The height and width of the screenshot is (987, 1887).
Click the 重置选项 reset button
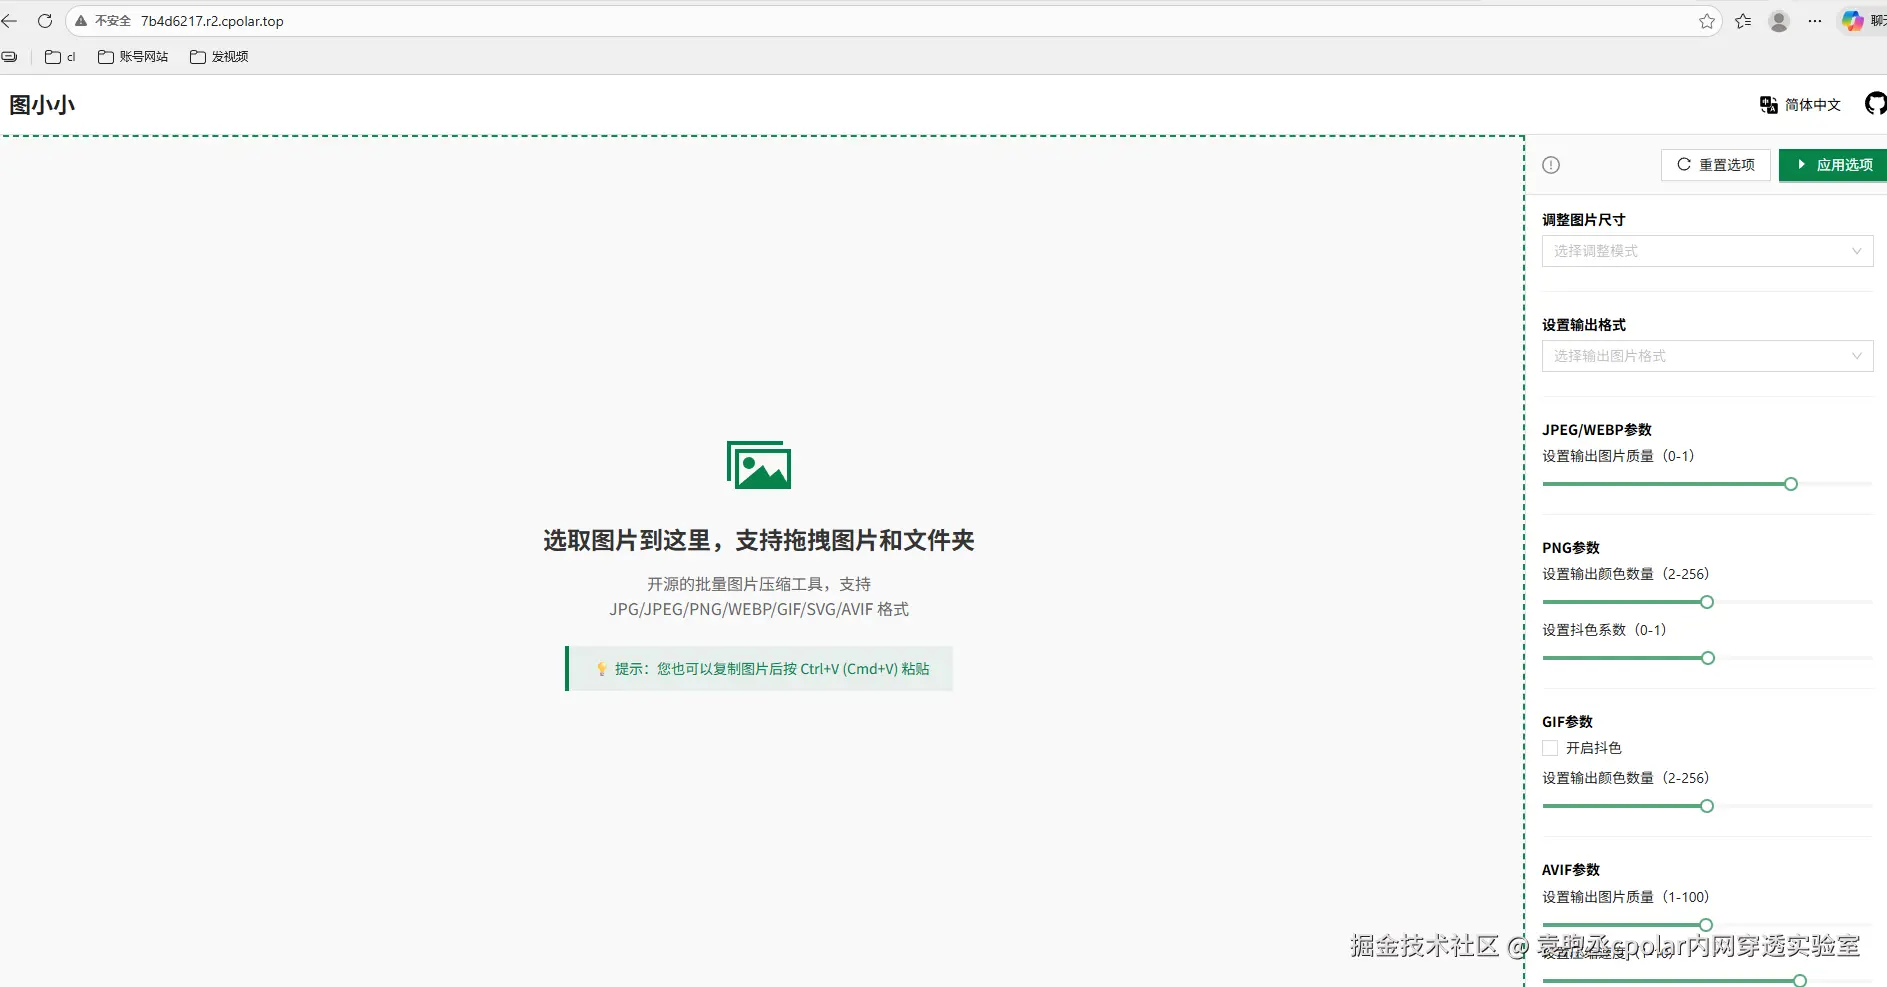tap(1716, 165)
